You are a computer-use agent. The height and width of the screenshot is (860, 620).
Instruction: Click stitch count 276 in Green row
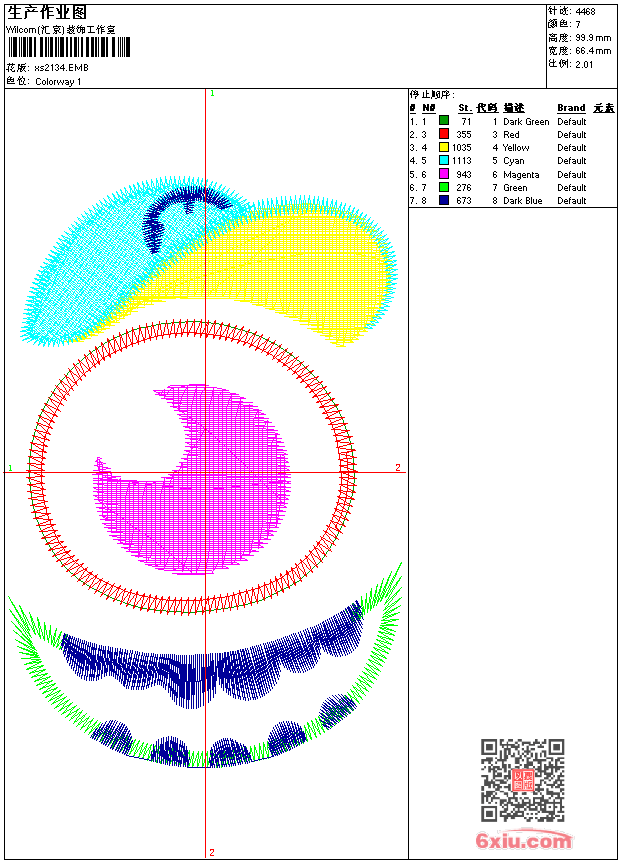click(x=464, y=188)
